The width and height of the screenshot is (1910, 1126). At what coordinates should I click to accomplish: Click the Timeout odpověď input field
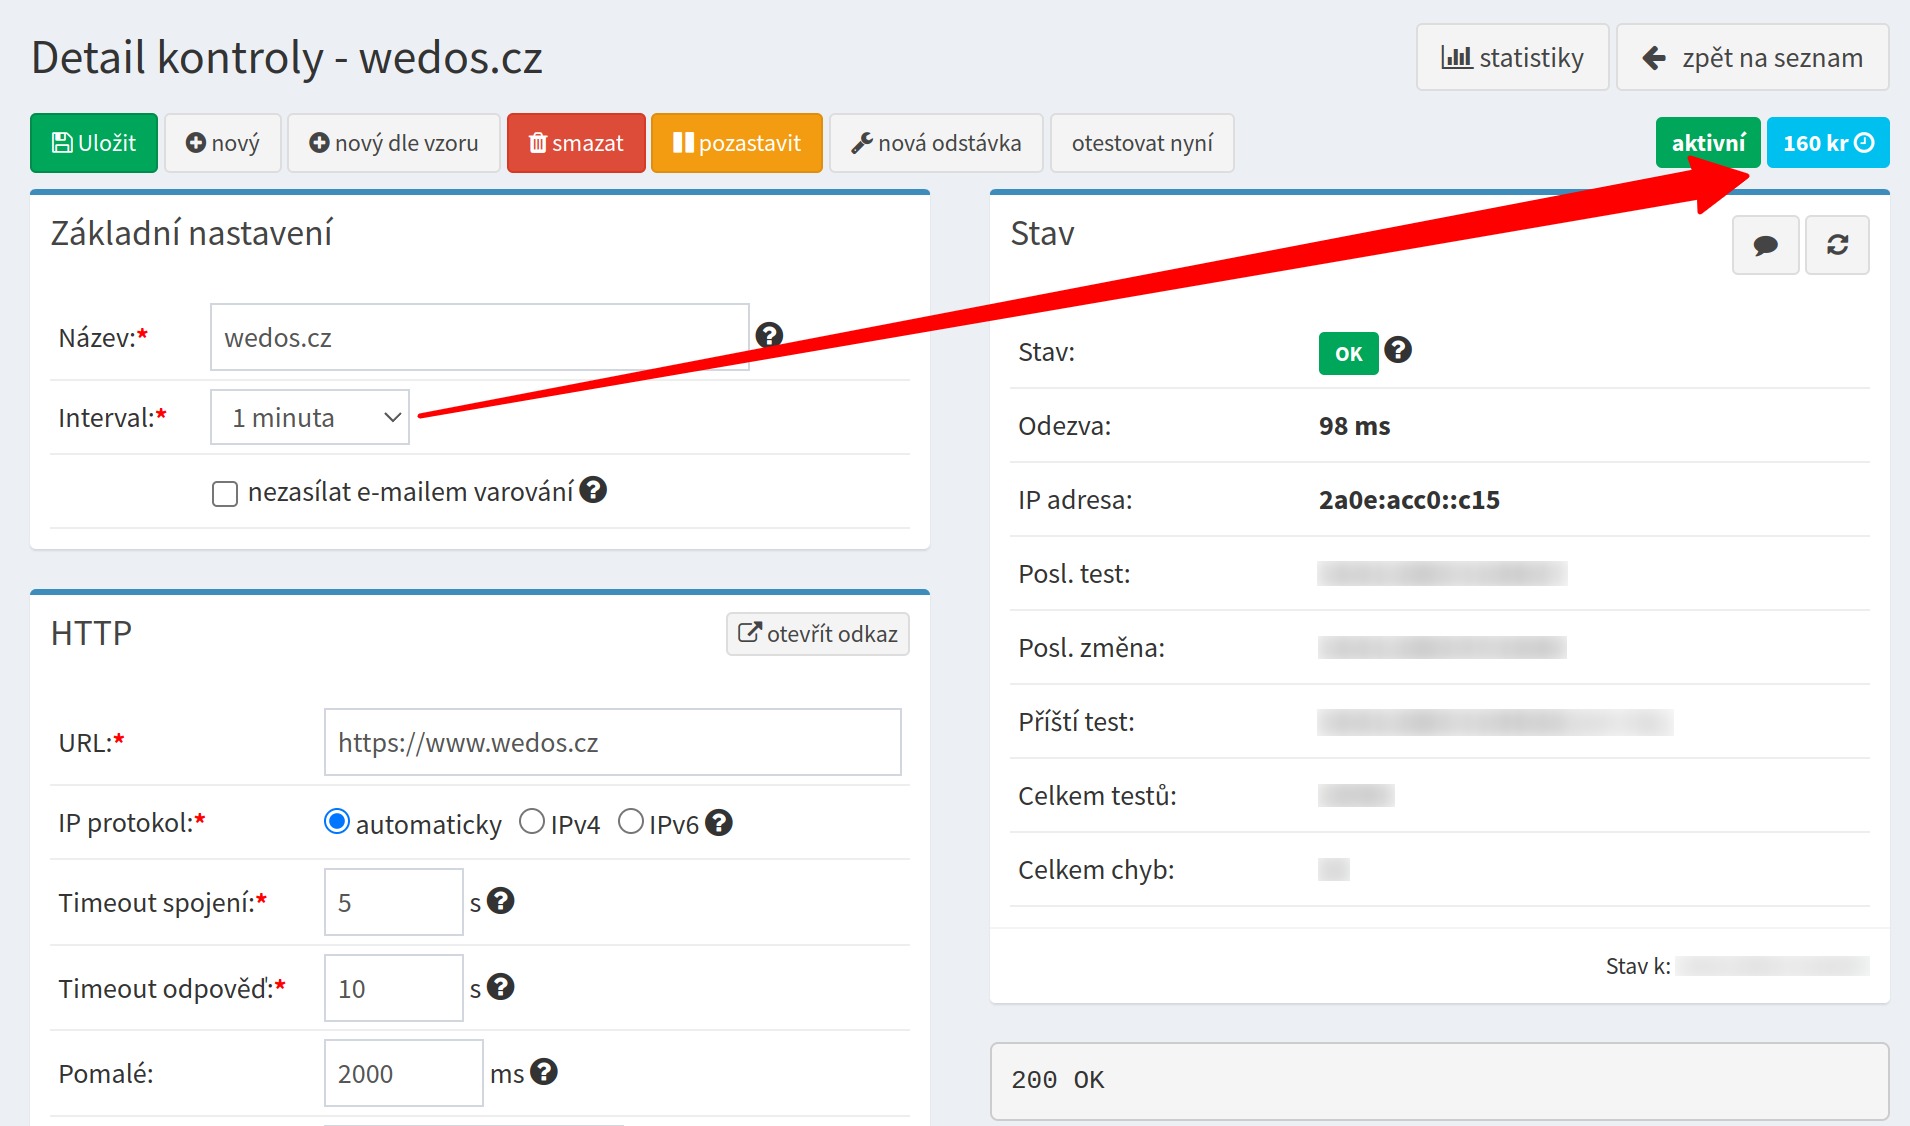[x=394, y=988]
